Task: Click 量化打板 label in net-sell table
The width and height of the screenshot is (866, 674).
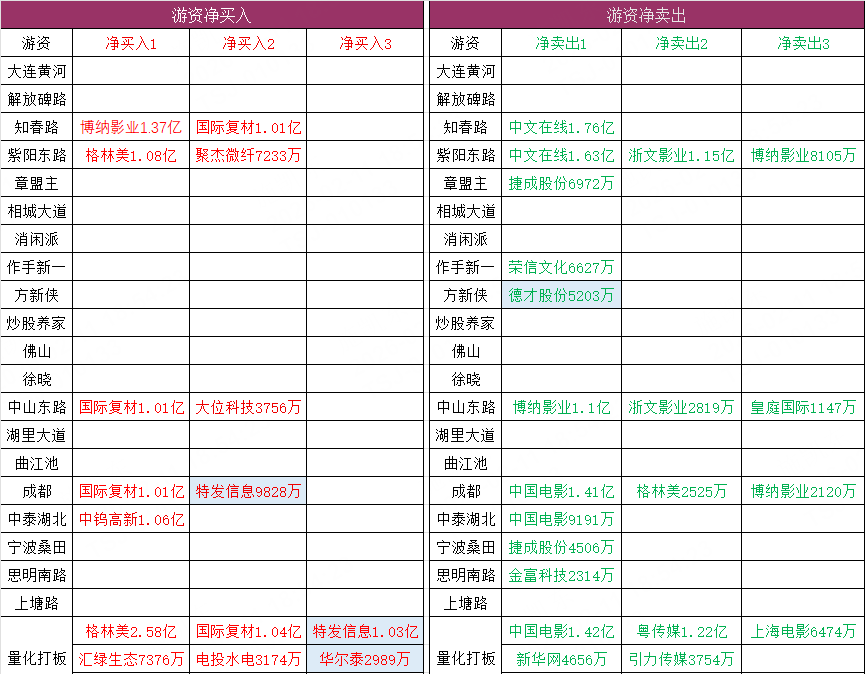Action: point(466,657)
